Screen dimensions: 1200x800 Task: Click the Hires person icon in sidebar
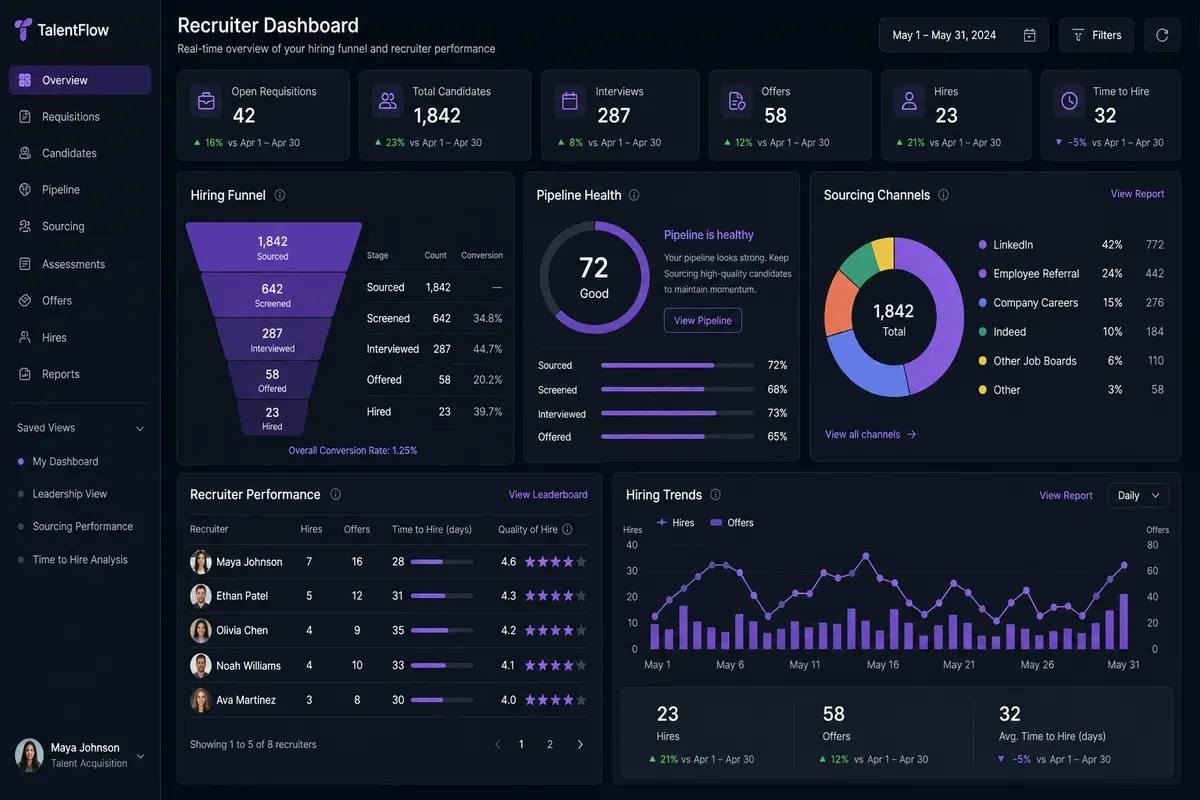click(x=25, y=337)
